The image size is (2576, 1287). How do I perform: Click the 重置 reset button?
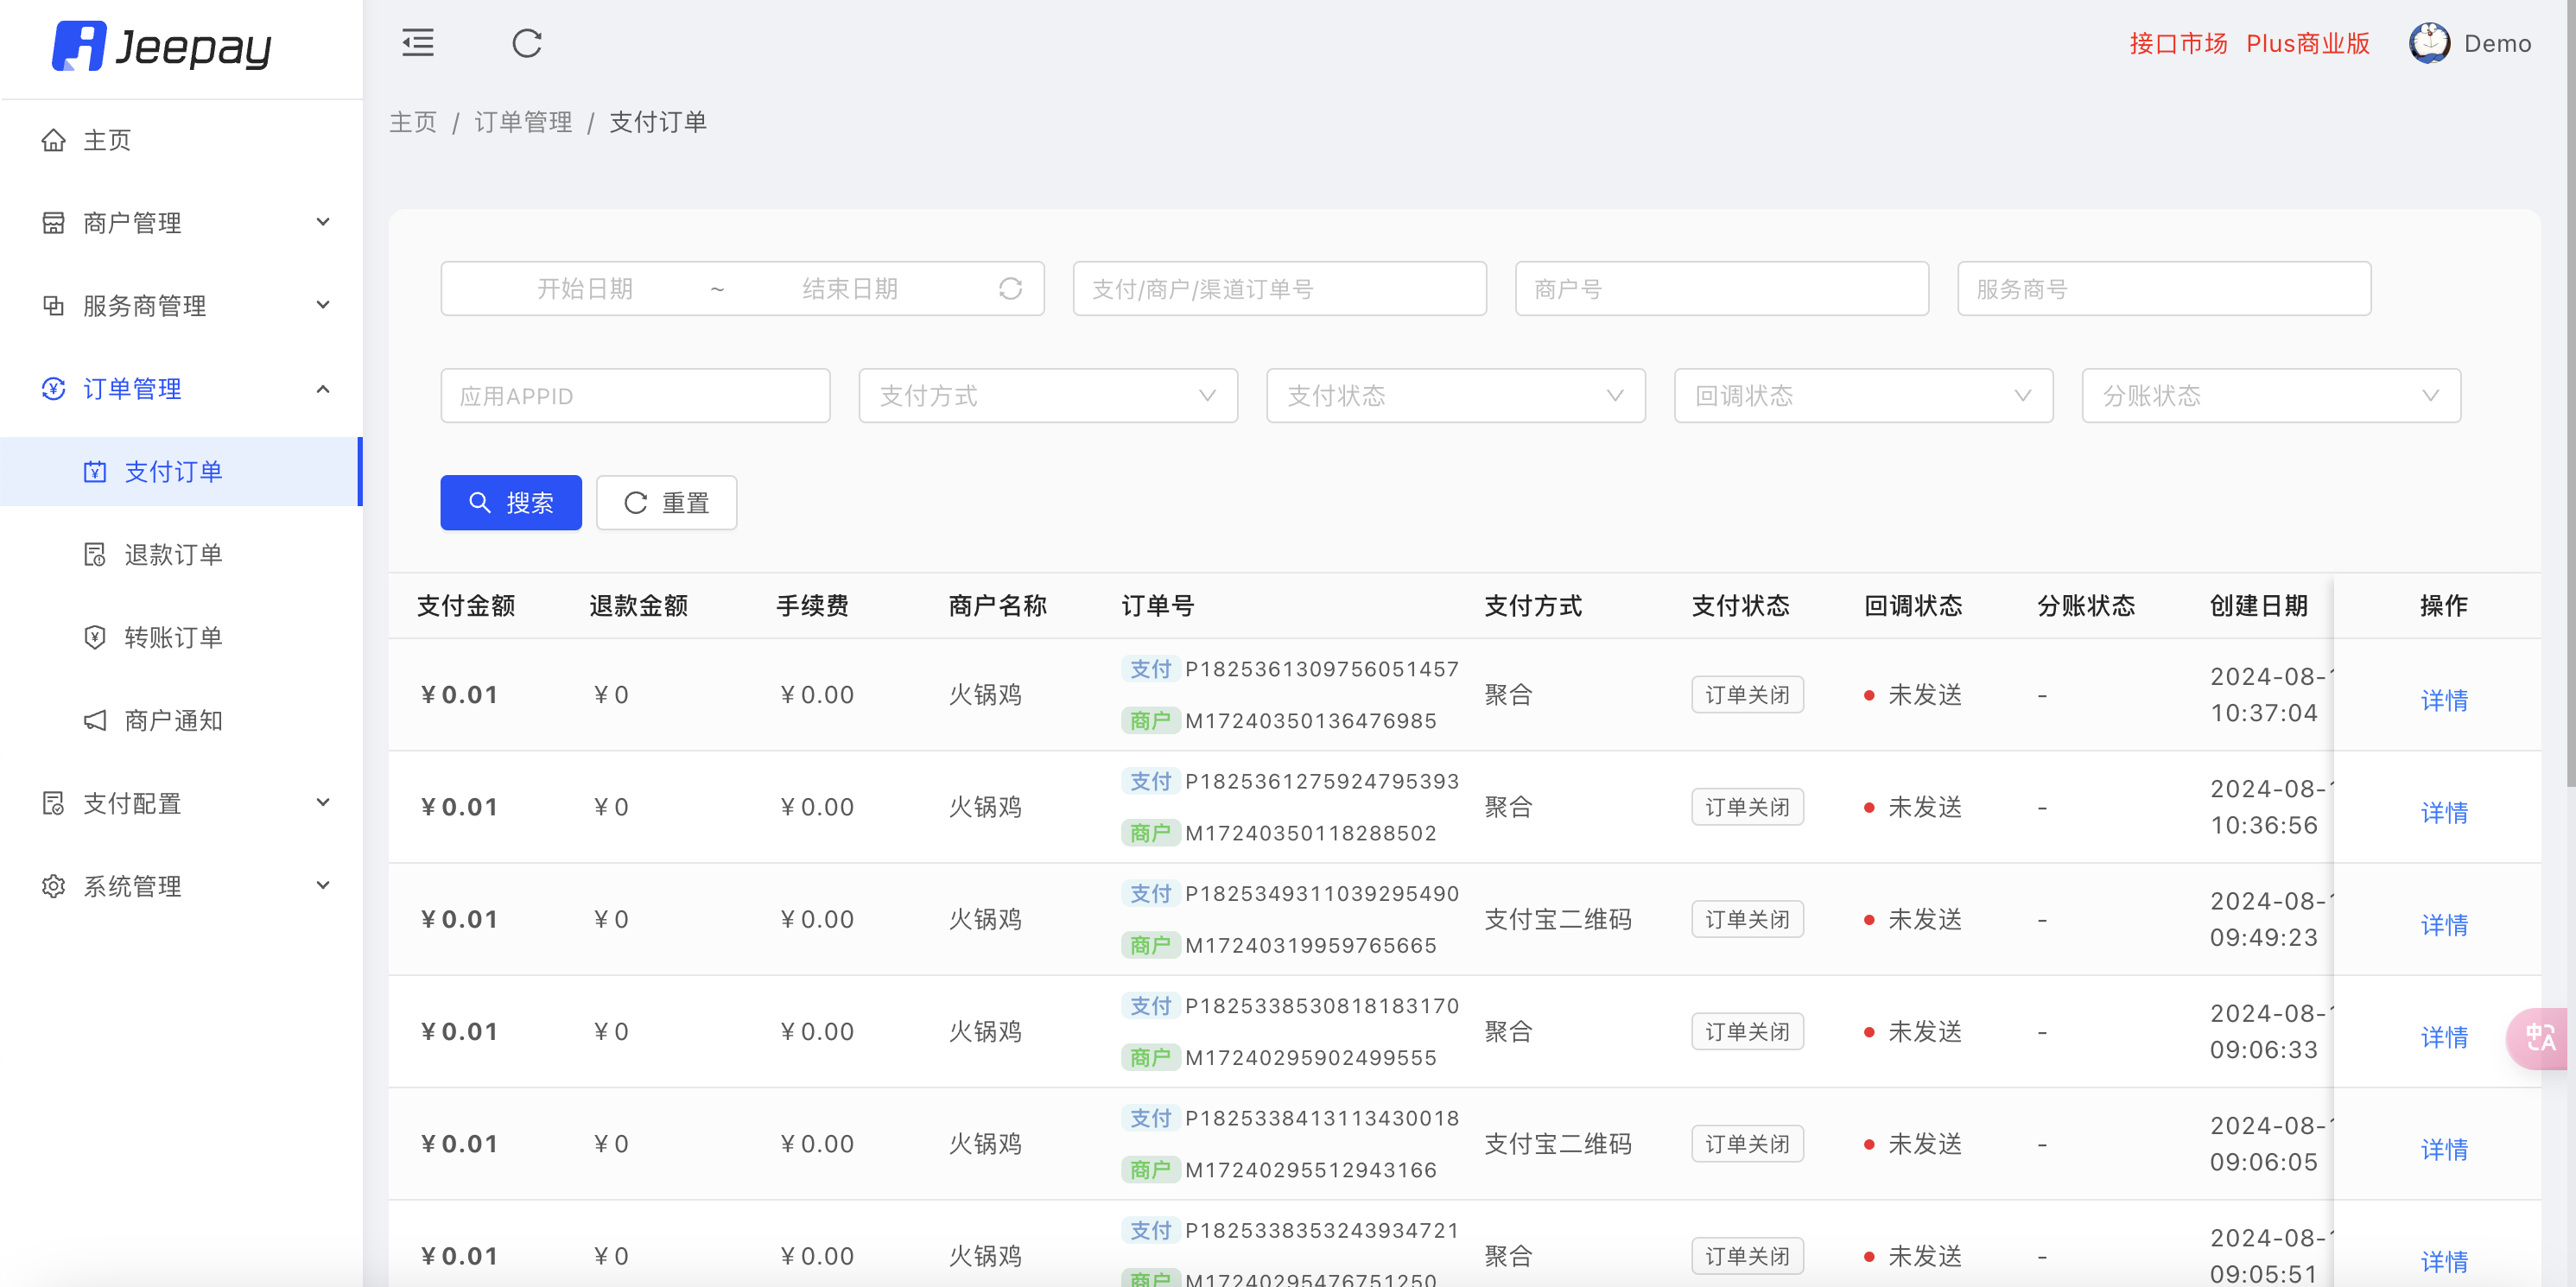[x=666, y=502]
